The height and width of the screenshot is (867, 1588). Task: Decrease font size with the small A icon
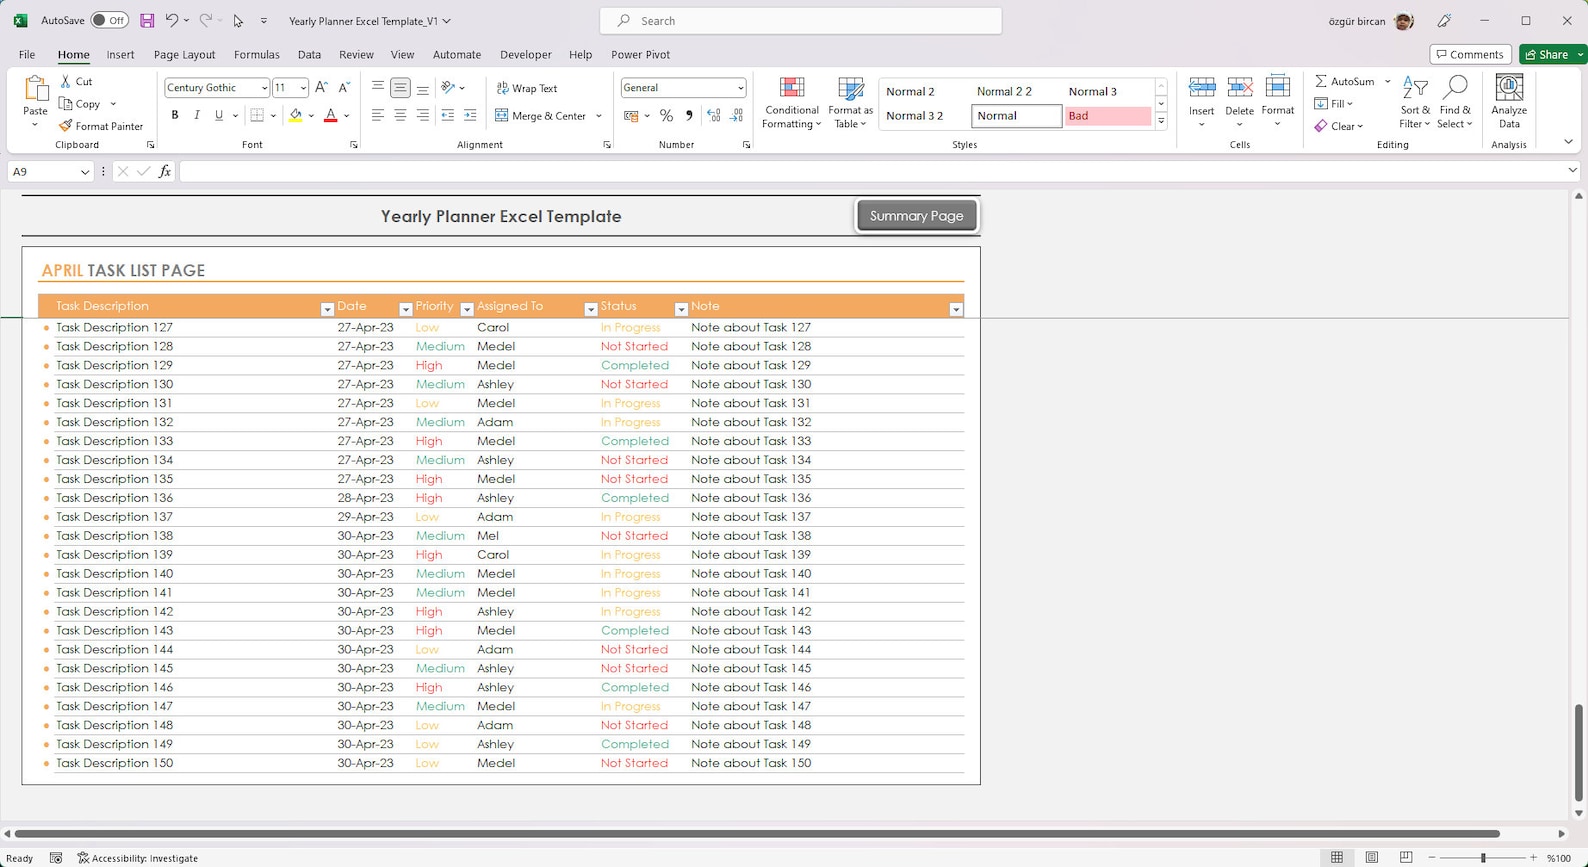[344, 88]
